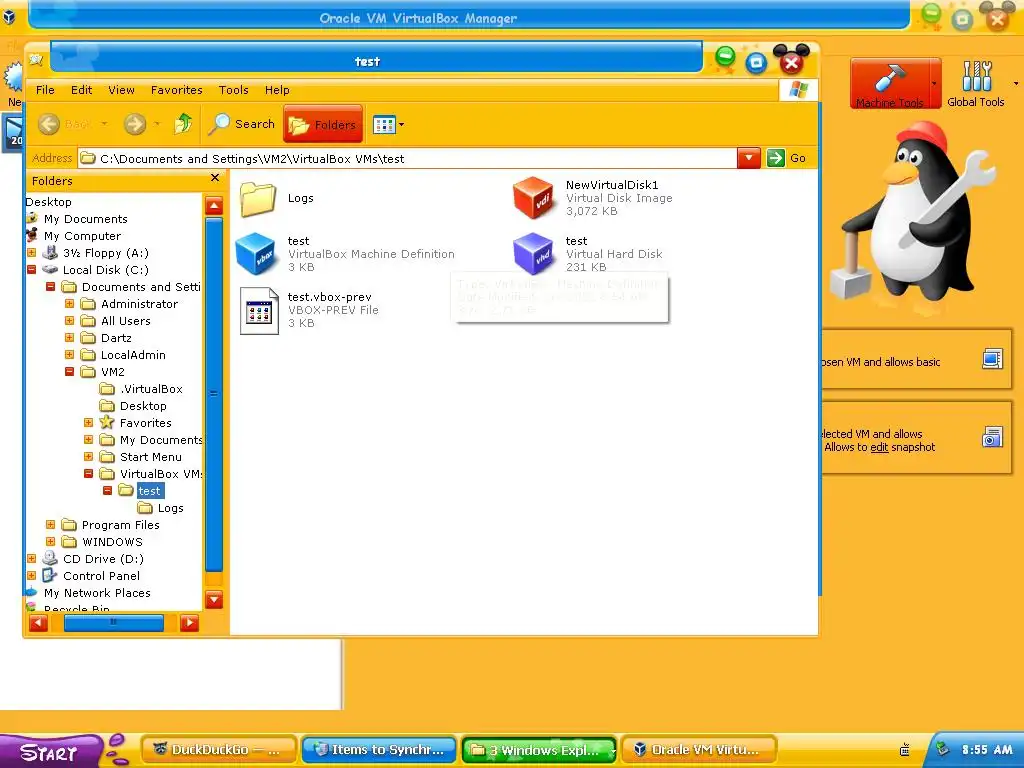
Task: Switch to Oracle VM VirtualBox taskbar button
Action: [699, 750]
